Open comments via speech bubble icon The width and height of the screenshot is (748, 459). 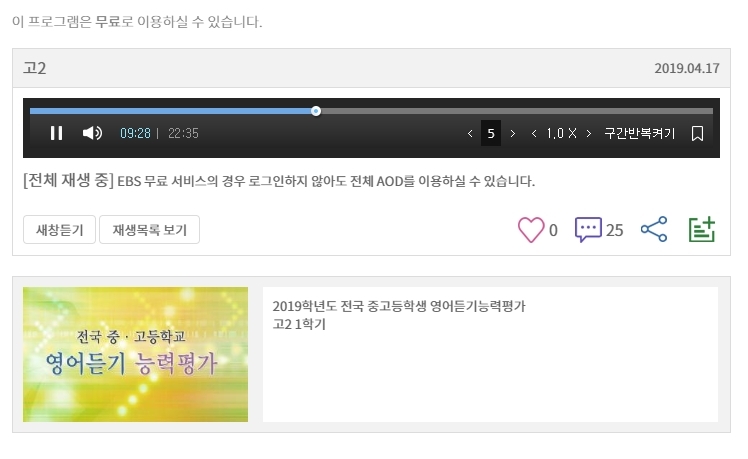pyautogui.click(x=588, y=230)
